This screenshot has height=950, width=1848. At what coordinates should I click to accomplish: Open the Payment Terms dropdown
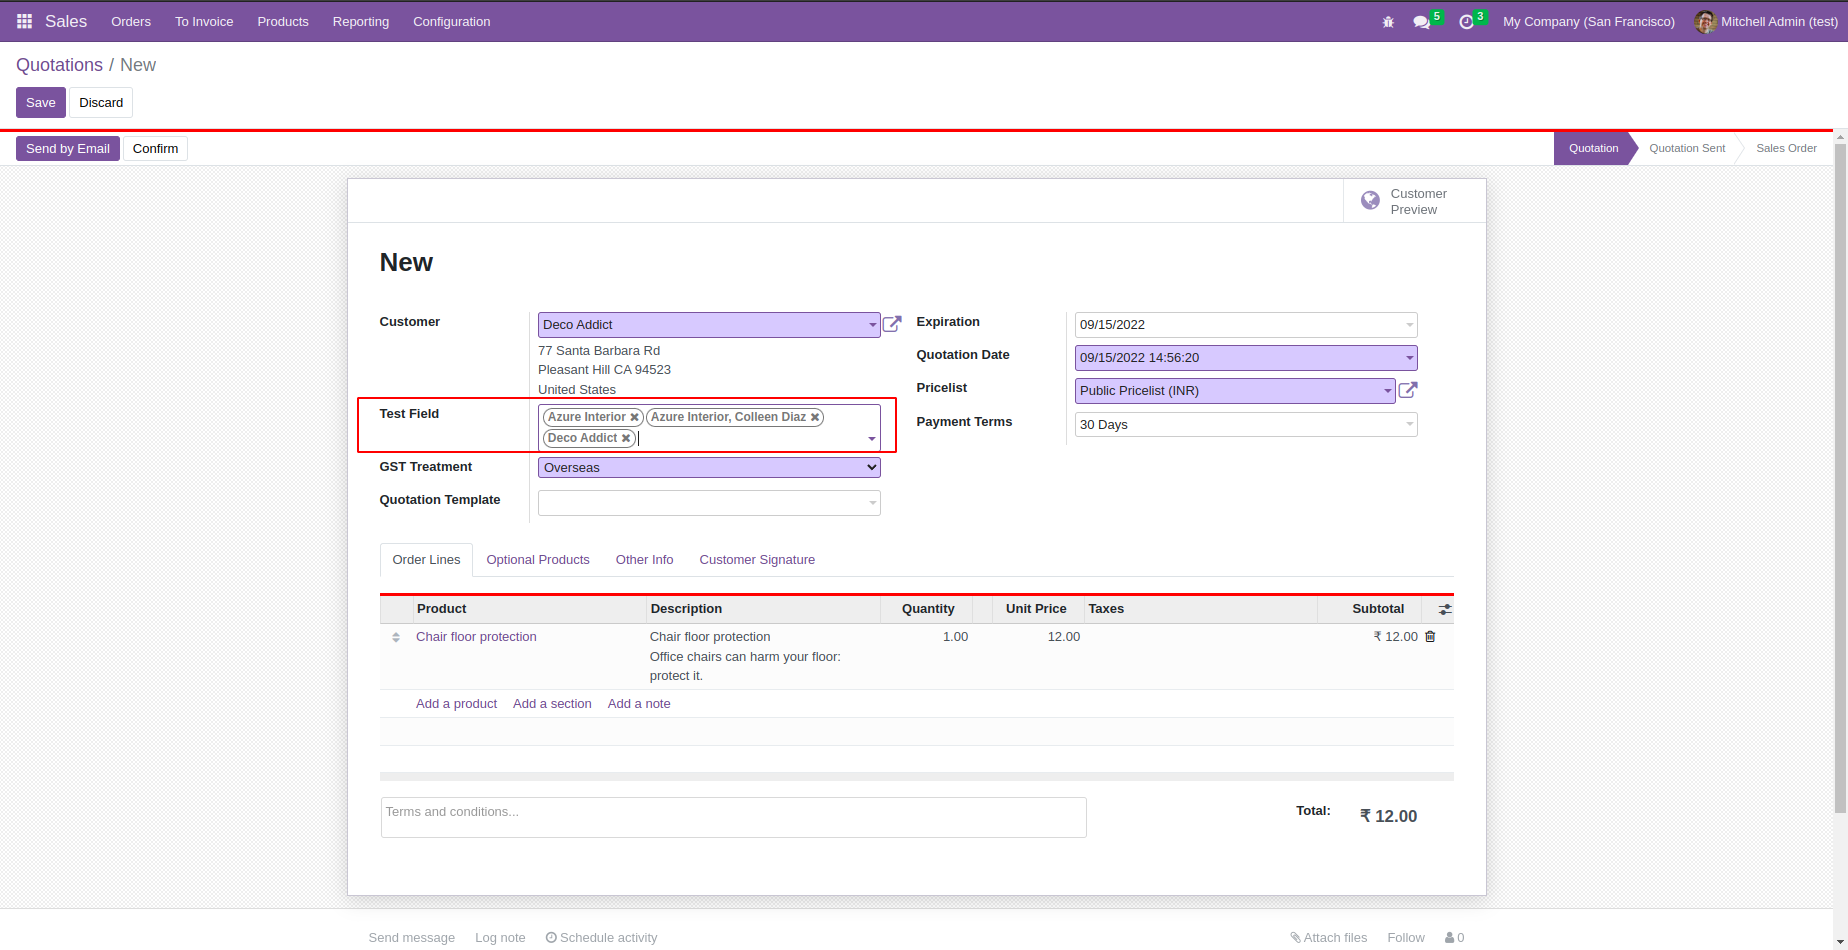click(1245, 425)
